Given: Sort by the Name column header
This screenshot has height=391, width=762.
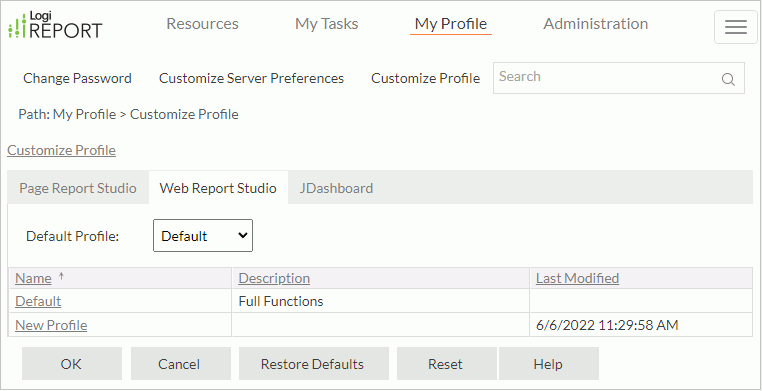Looking at the screenshot, I should [x=33, y=278].
